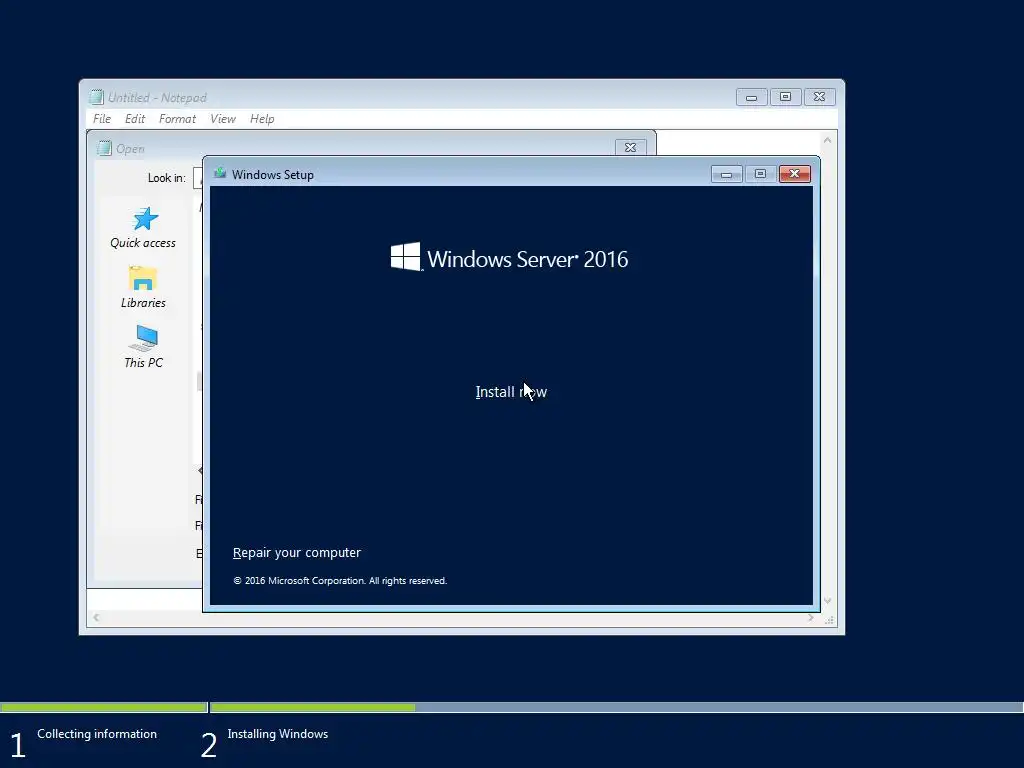Click Notepad horizontal scrollbar left arrow
Viewport: 1024px width, 768px height.
tap(96, 617)
